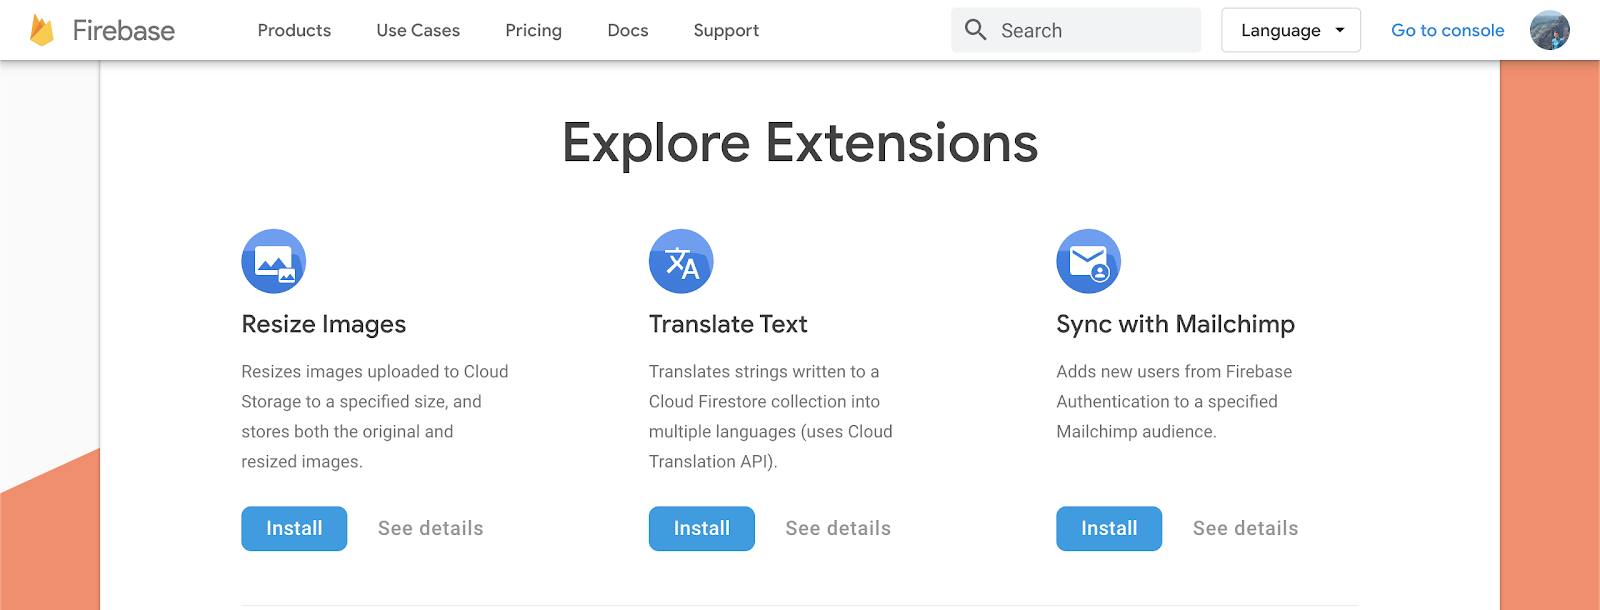Click the search magnifier icon
The width and height of the screenshot is (1600, 610).
[x=975, y=30]
